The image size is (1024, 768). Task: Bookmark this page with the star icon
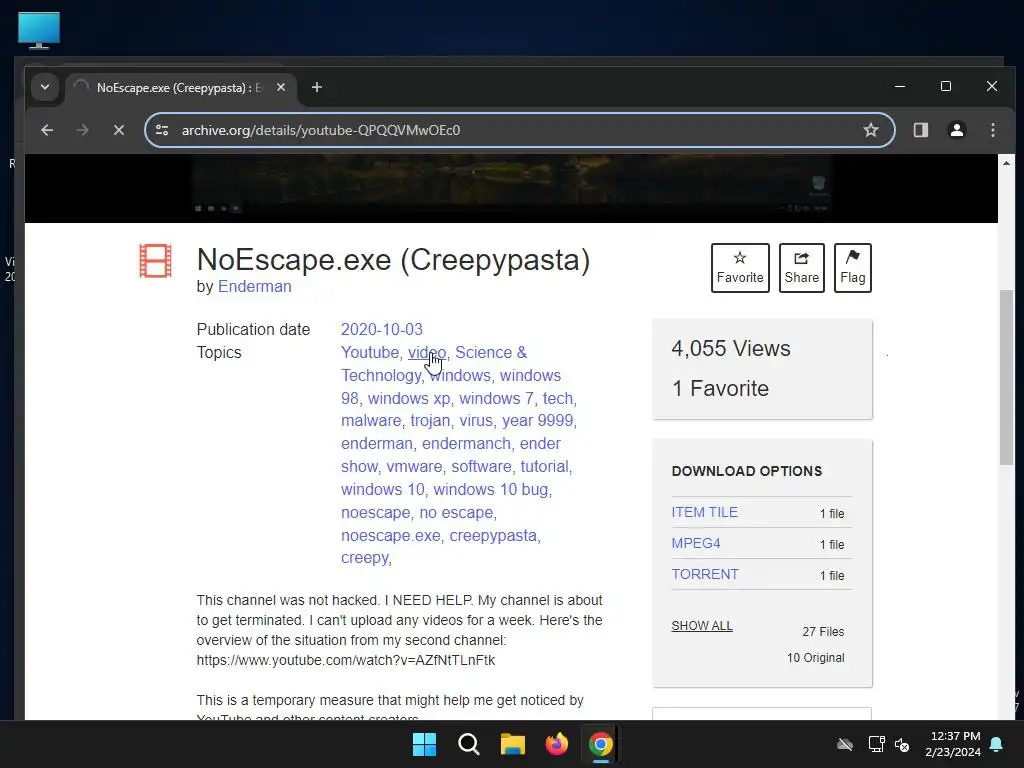point(871,130)
